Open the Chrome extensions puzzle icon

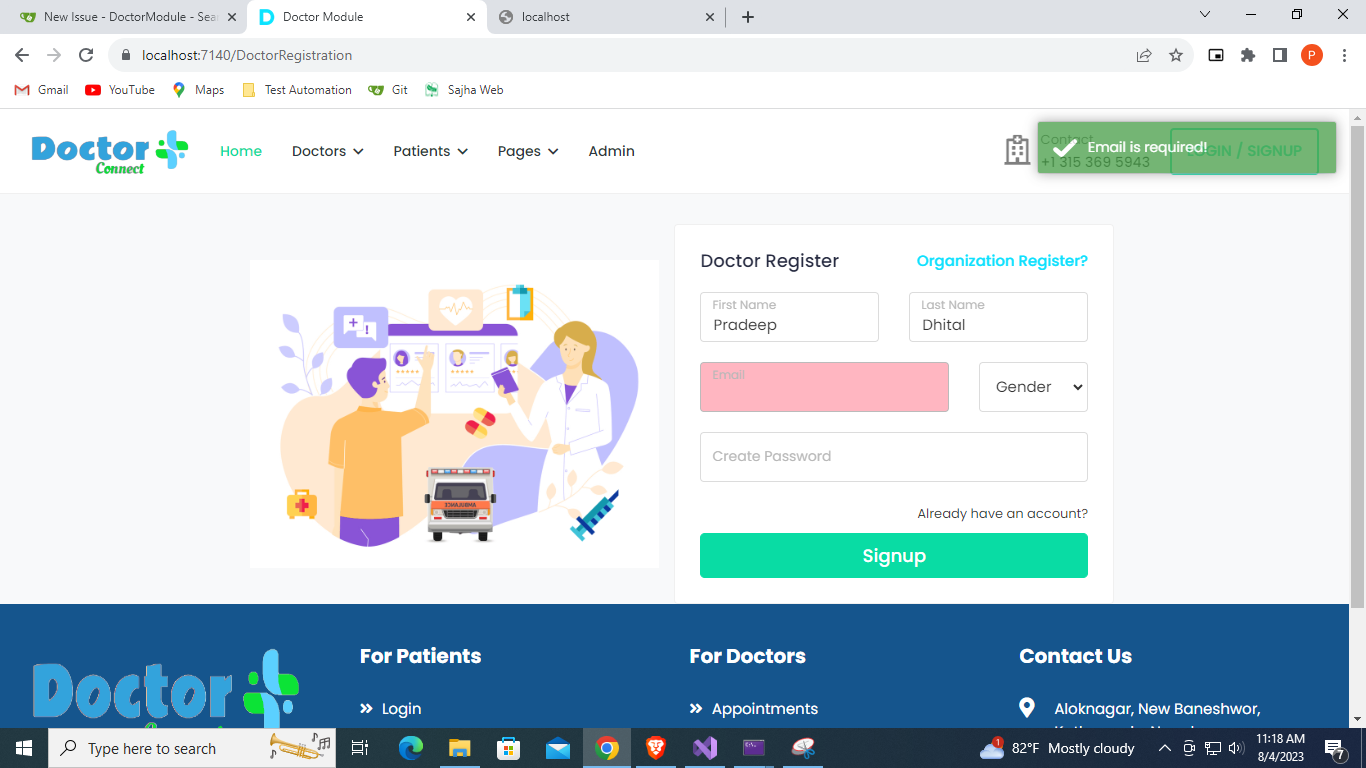[1248, 56]
